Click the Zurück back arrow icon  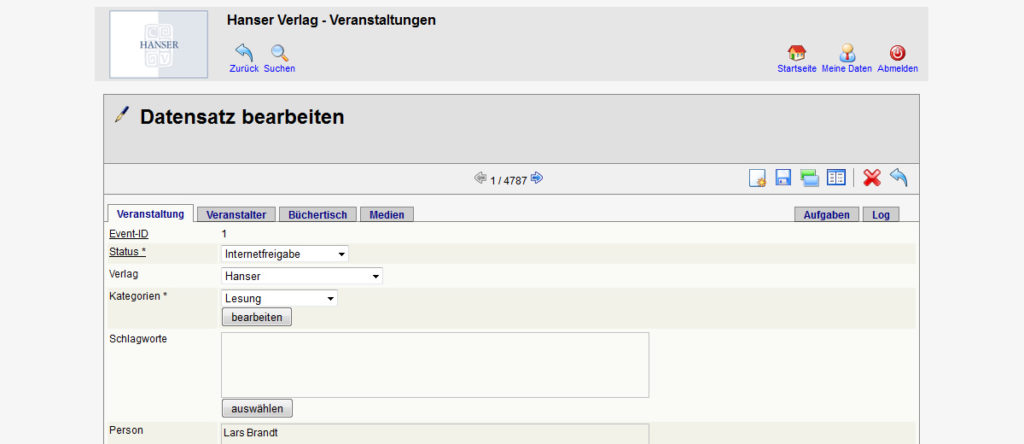[244, 53]
